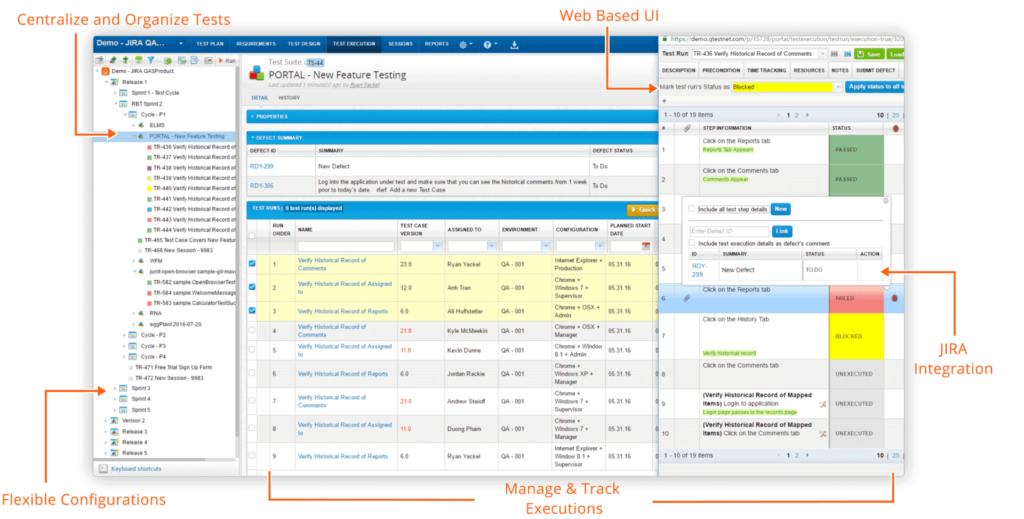Viewport: 1024px width, 519px height.
Task: Collapse the Defect Summary section
Action: tap(252, 138)
